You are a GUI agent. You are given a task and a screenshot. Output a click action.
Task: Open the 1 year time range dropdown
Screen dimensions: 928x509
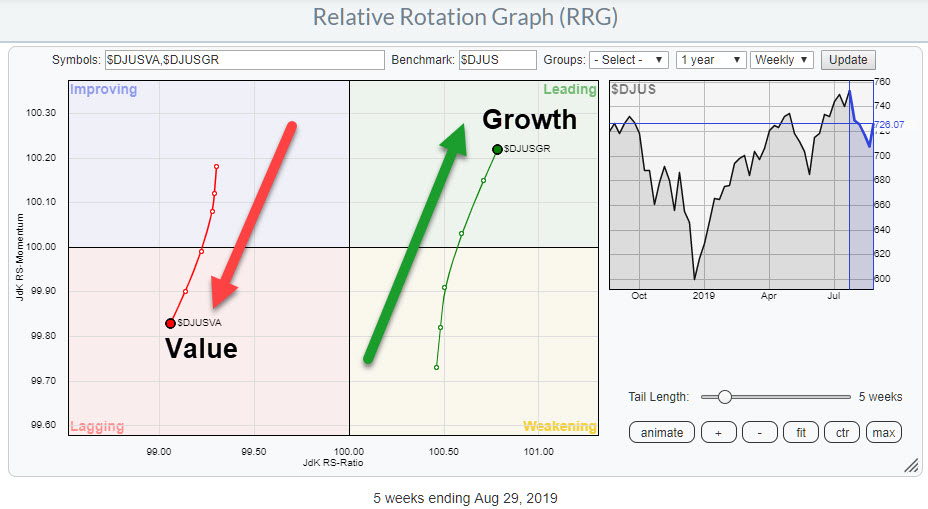[710, 60]
